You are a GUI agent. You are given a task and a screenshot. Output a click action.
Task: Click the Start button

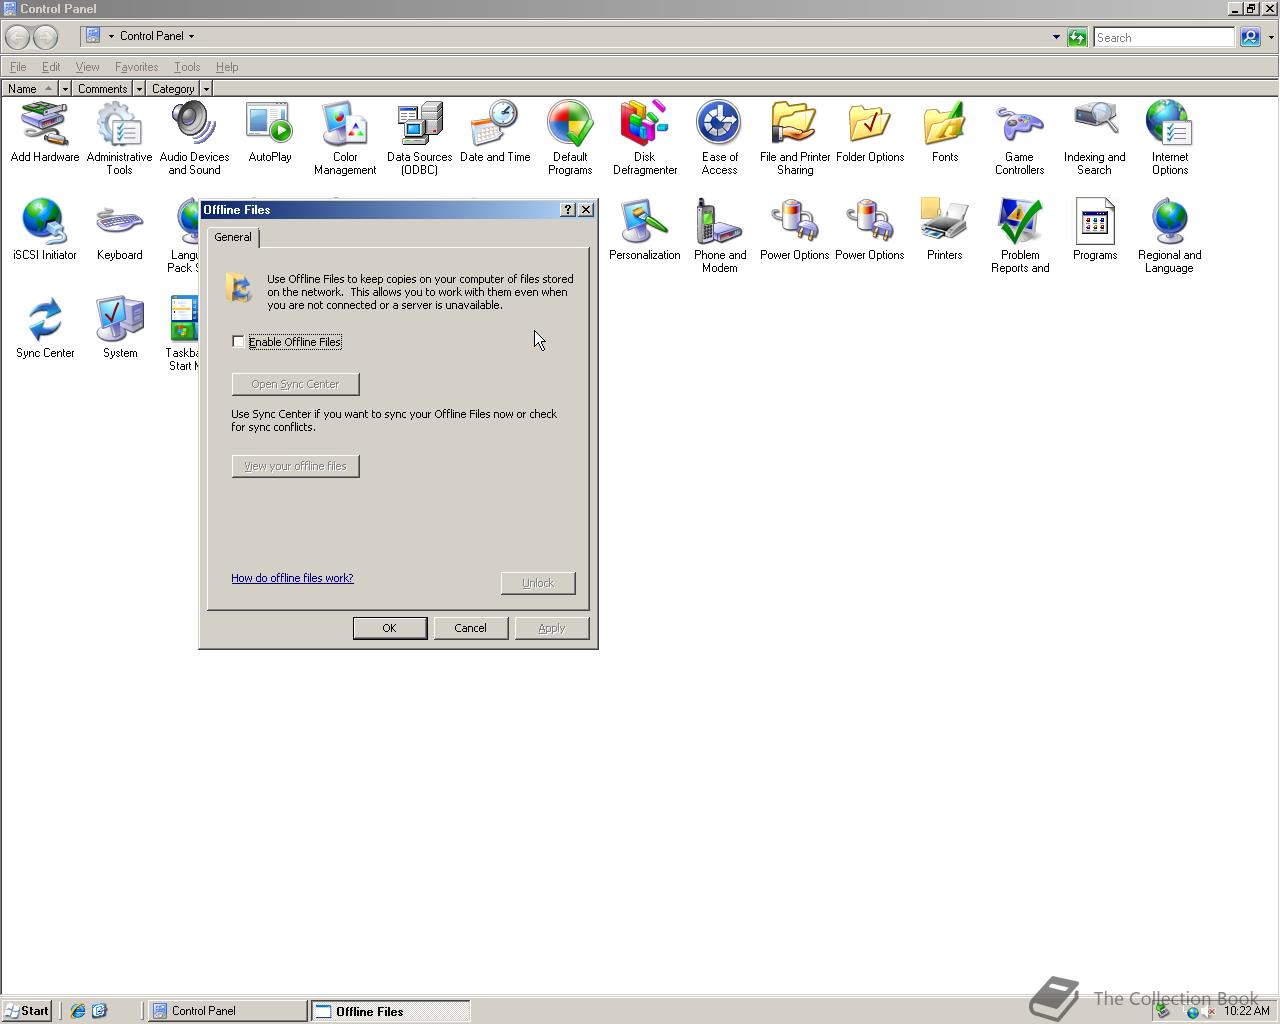click(x=27, y=1011)
